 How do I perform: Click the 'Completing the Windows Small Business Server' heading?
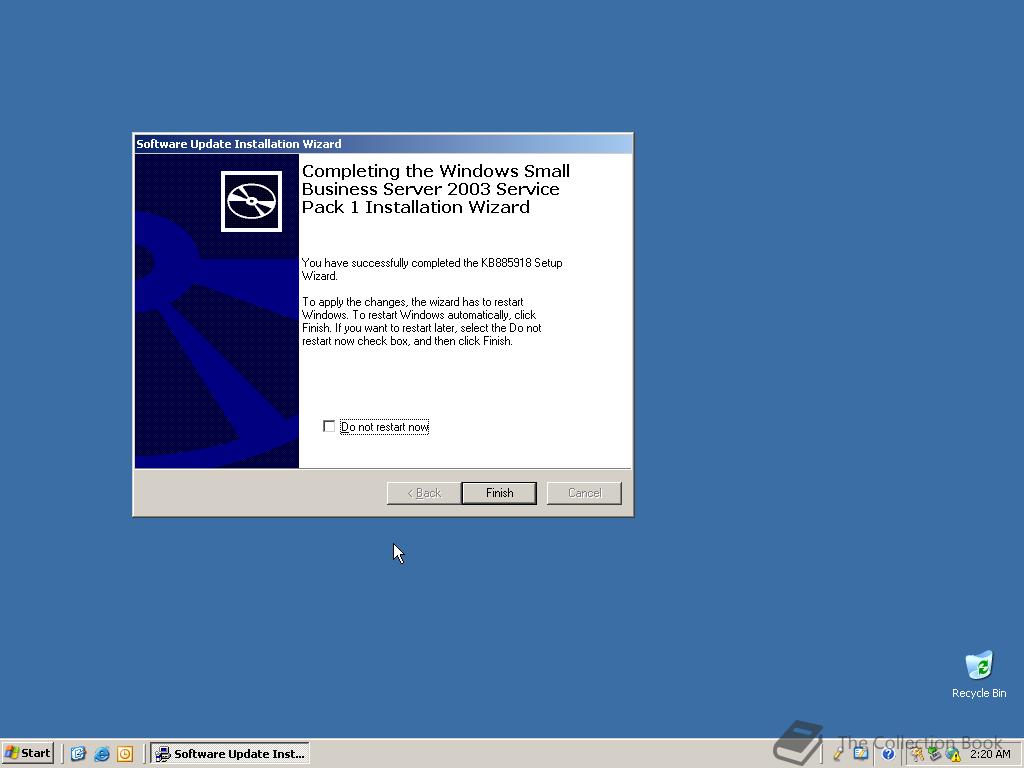point(436,189)
